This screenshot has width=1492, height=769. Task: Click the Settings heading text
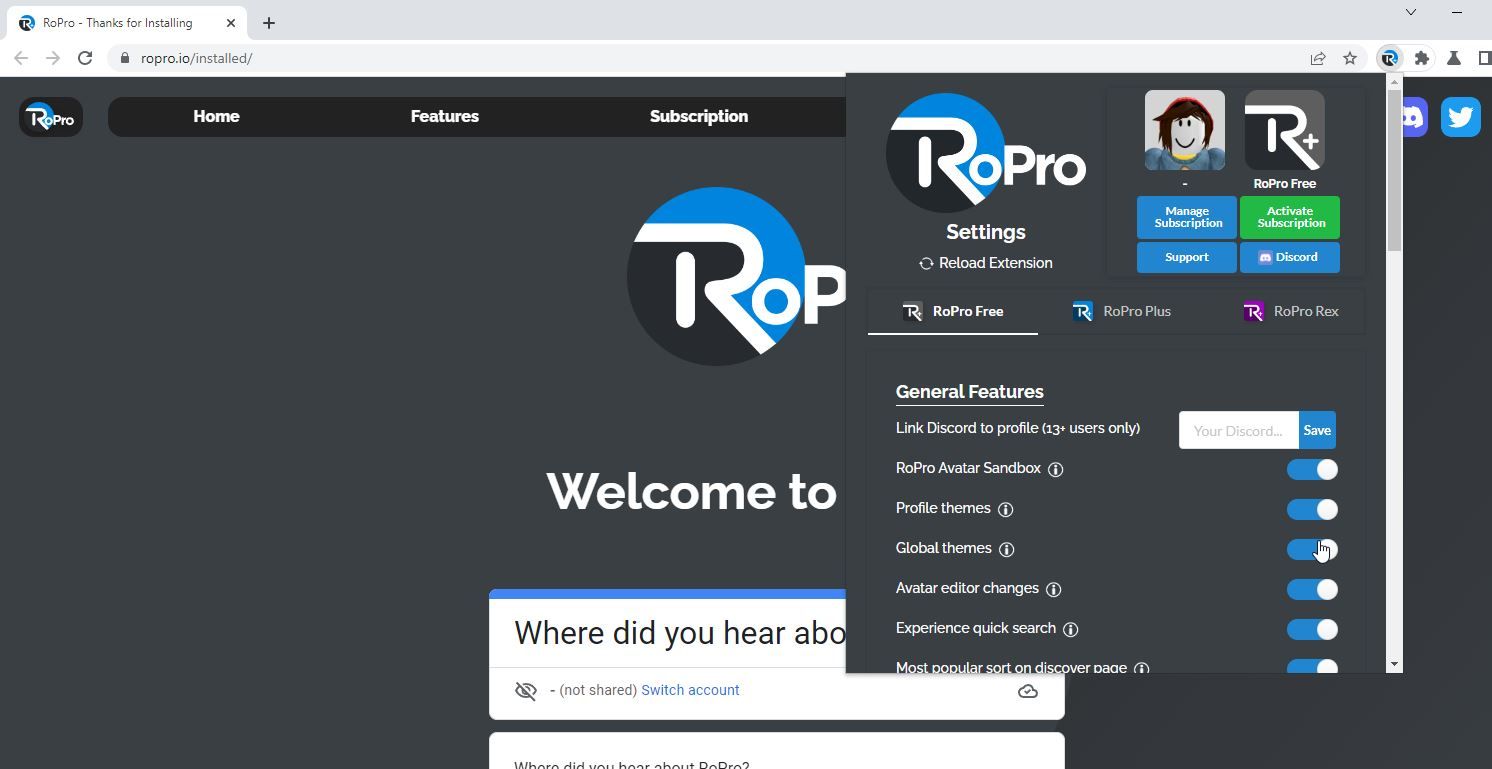(986, 232)
